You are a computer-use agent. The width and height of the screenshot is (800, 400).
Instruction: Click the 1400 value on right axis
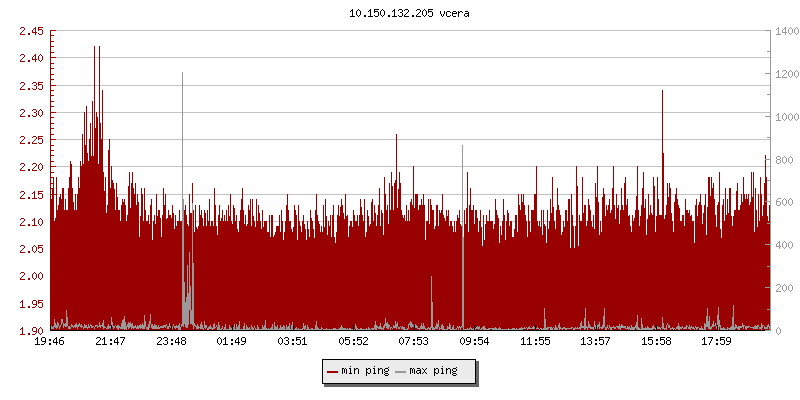pyautogui.click(x=785, y=31)
